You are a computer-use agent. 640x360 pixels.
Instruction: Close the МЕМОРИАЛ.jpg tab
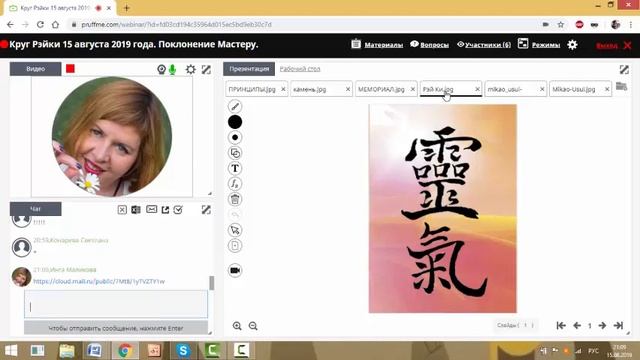413,89
